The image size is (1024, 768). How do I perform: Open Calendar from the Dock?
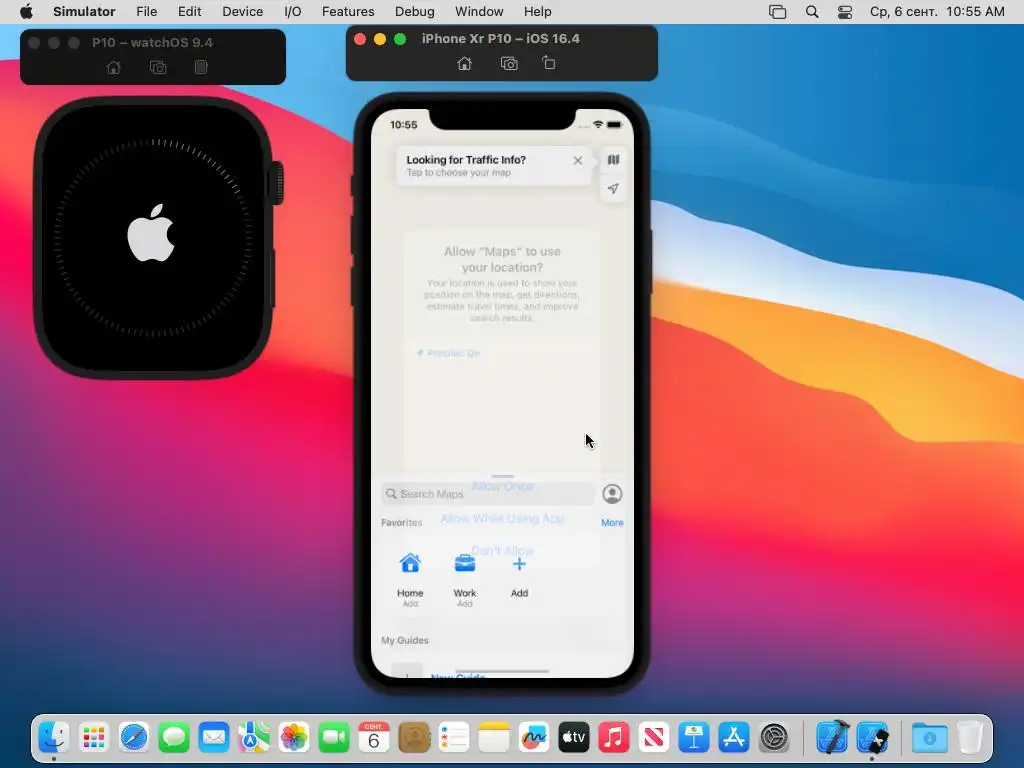[374, 738]
